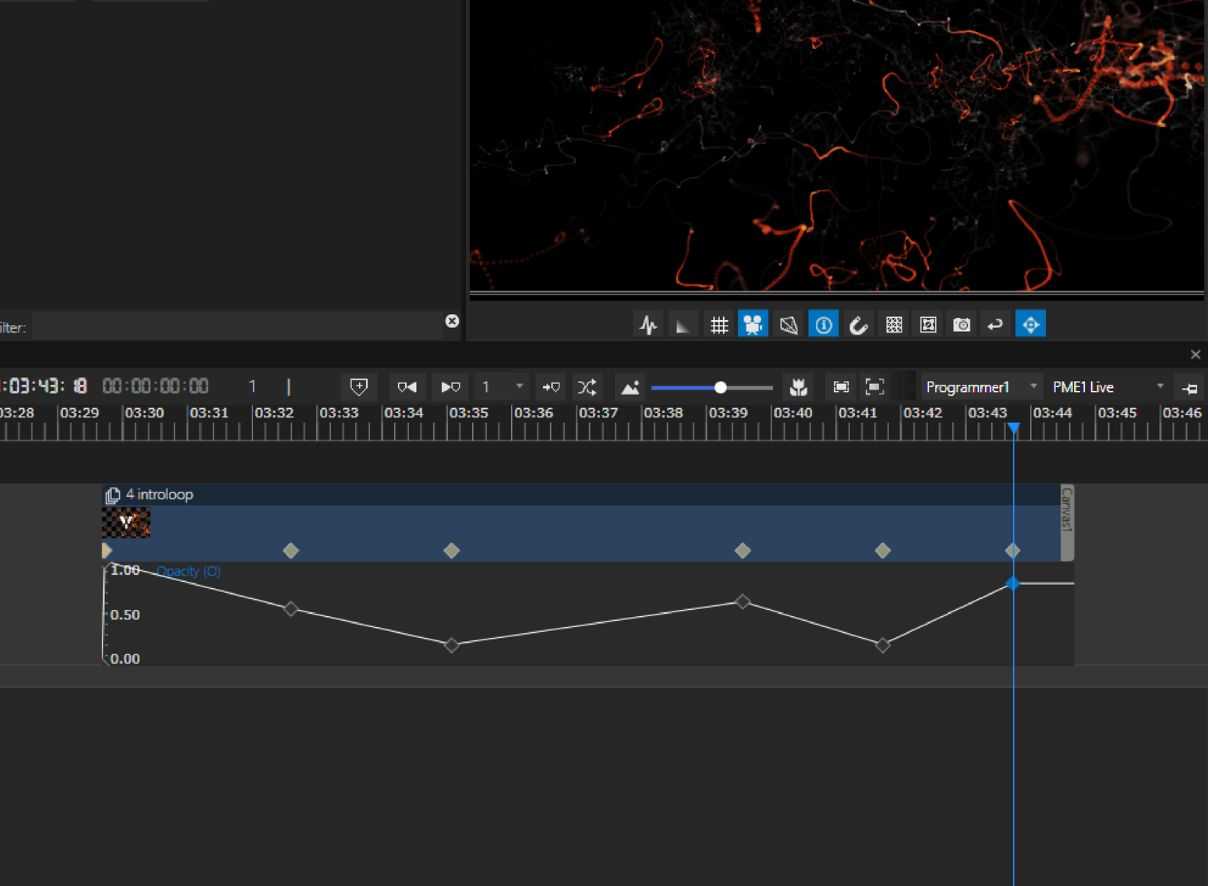The width and height of the screenshot is (1208, 886).
Task: Disable the highlighted video camera view toggle
Action: tap(753, 325)
